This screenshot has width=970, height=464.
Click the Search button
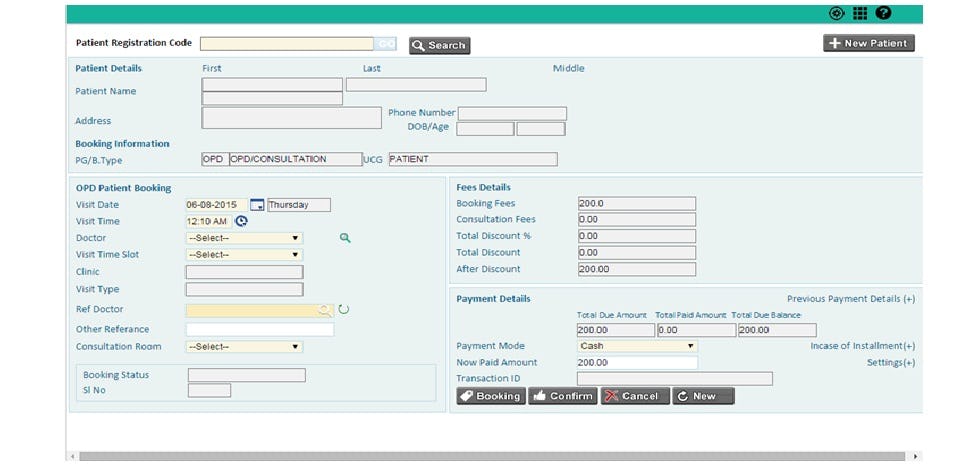[x=440, y=45]
